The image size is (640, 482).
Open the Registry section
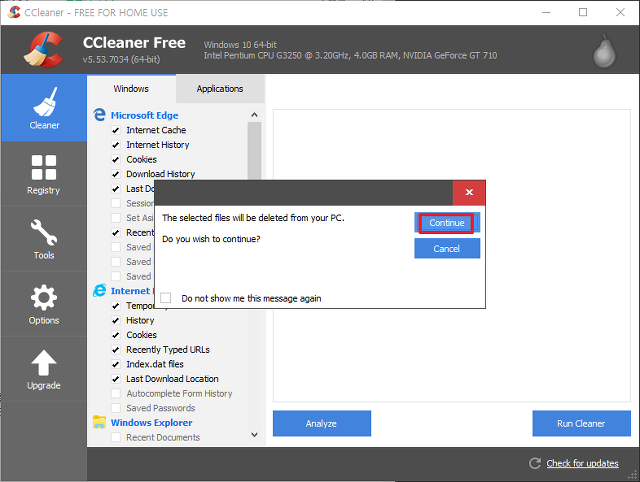point(44,174)
